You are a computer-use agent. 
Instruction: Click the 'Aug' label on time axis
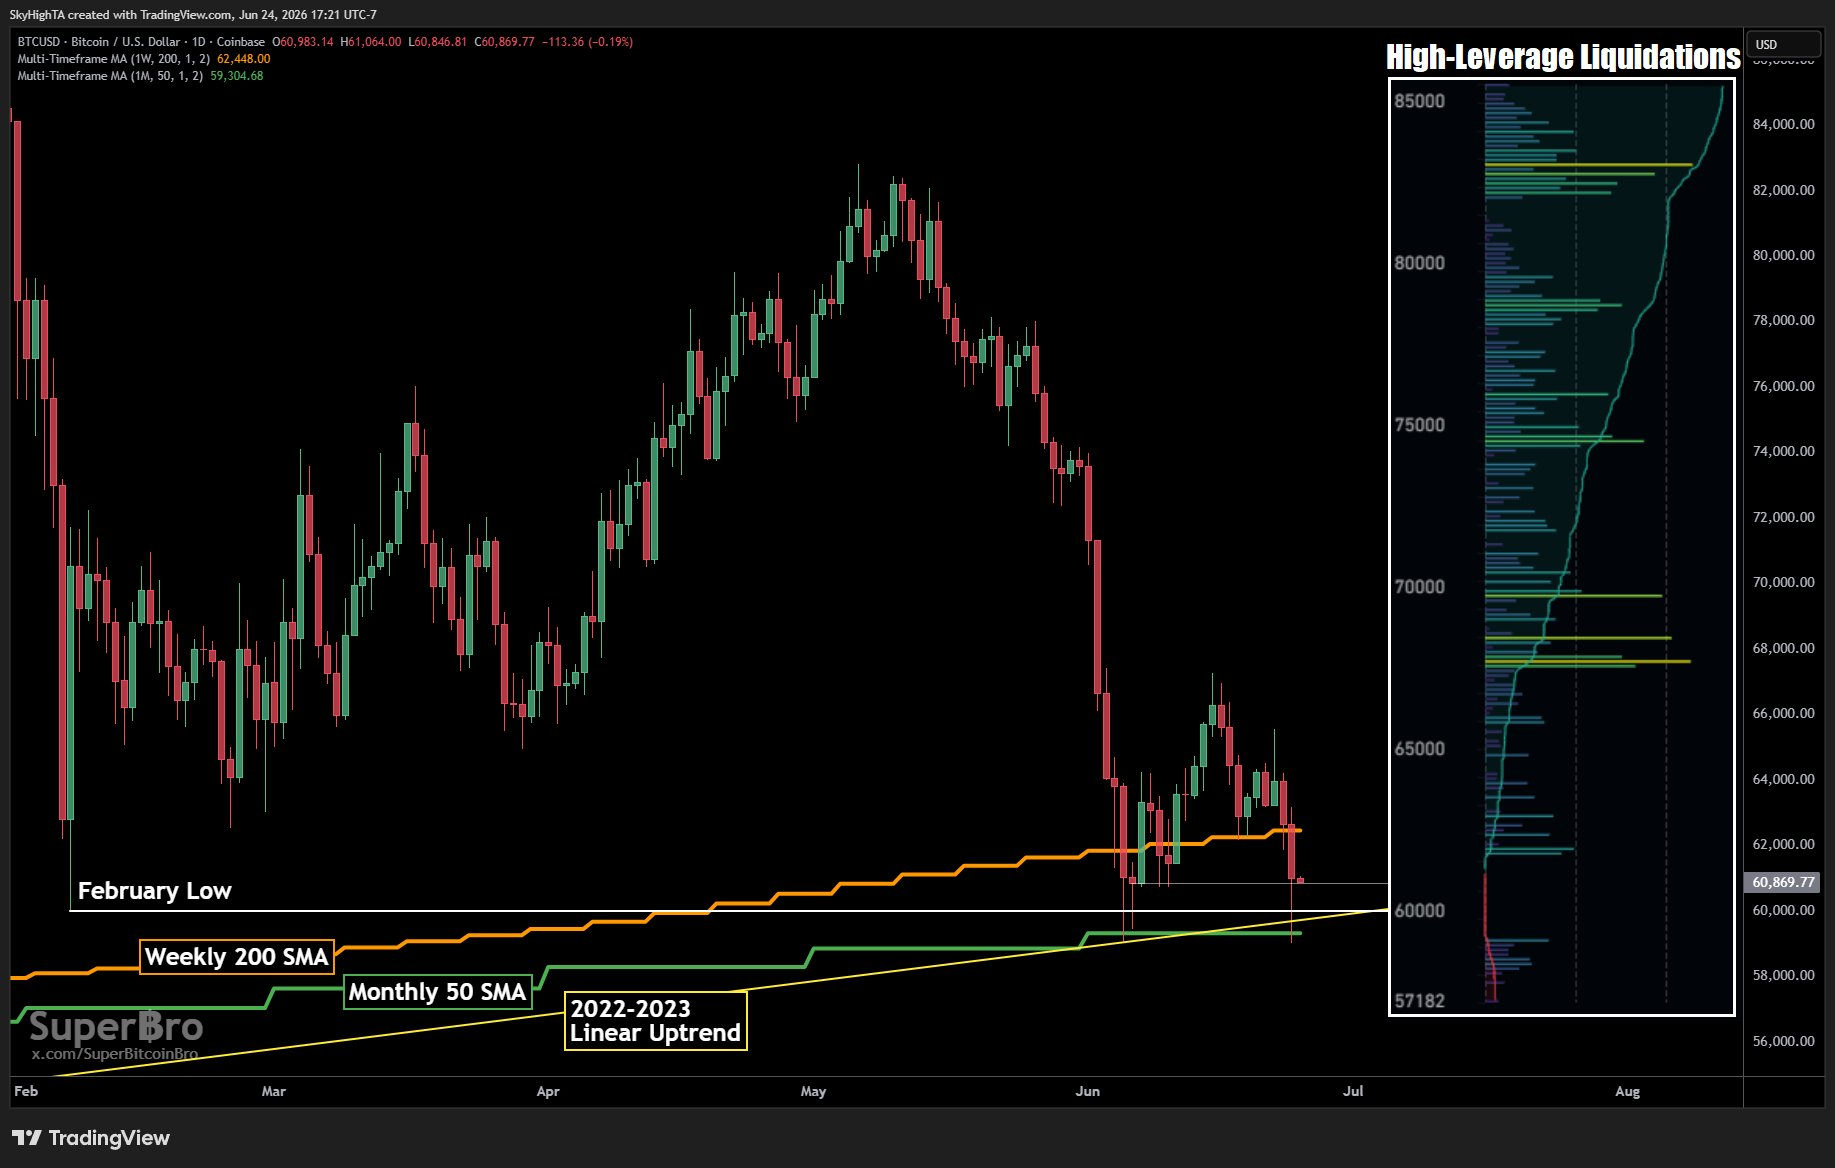(1627, 1091)
